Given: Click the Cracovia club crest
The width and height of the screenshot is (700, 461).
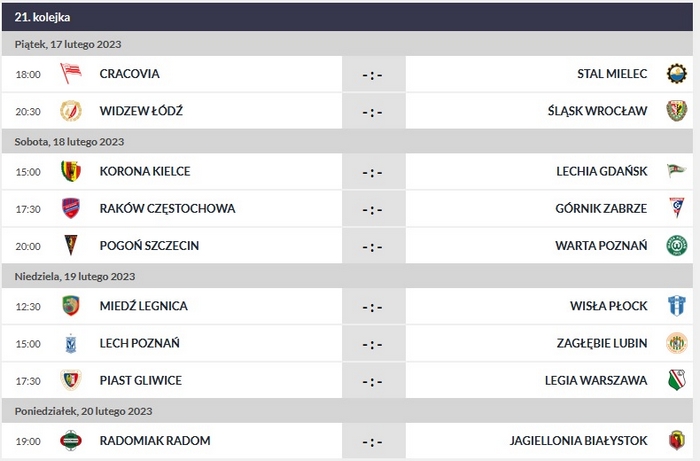Looking at the screenshot, I should click(x=70, y=74).
